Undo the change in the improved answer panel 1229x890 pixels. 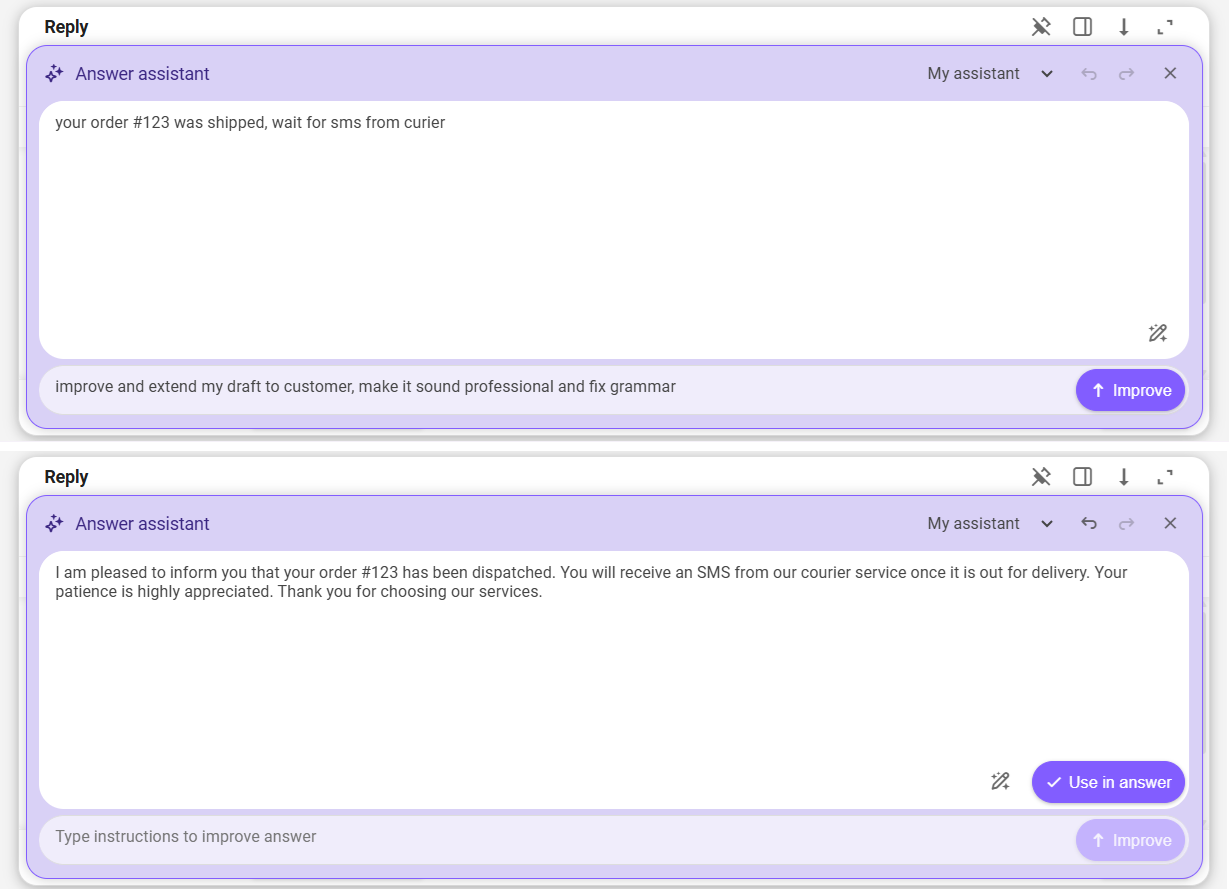pos(1089,523)
